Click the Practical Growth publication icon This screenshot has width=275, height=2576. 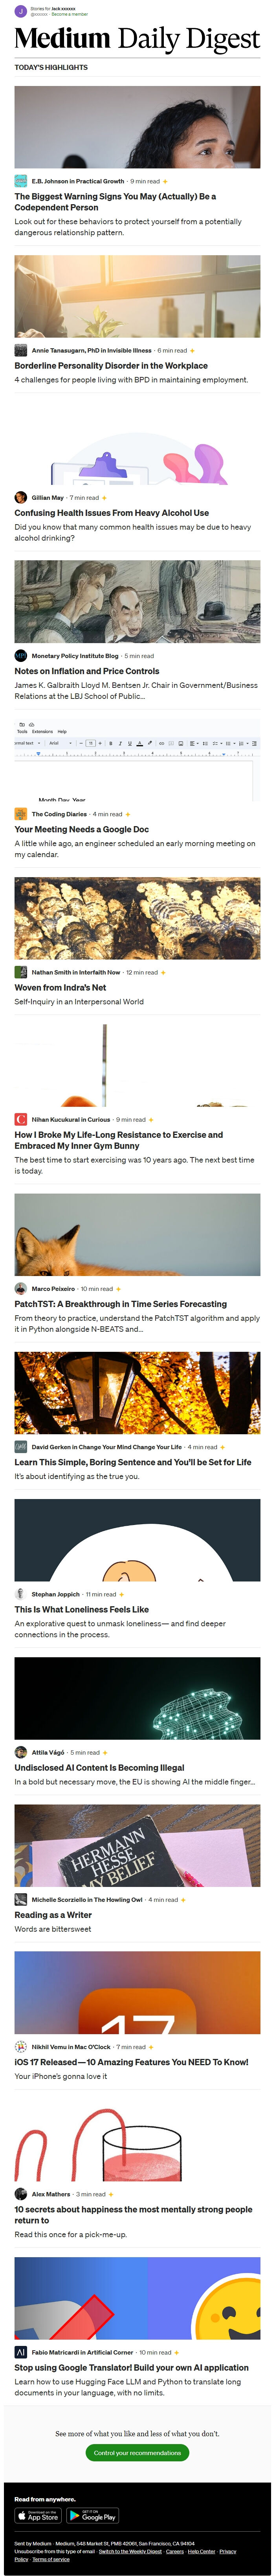click(x=20, y=181)
